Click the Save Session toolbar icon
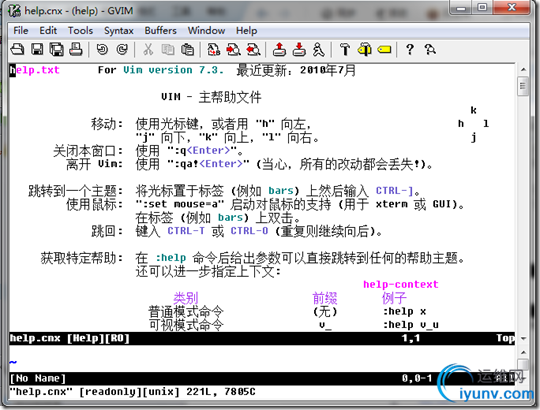The image size is (540, 410). [x=299, y=50]
